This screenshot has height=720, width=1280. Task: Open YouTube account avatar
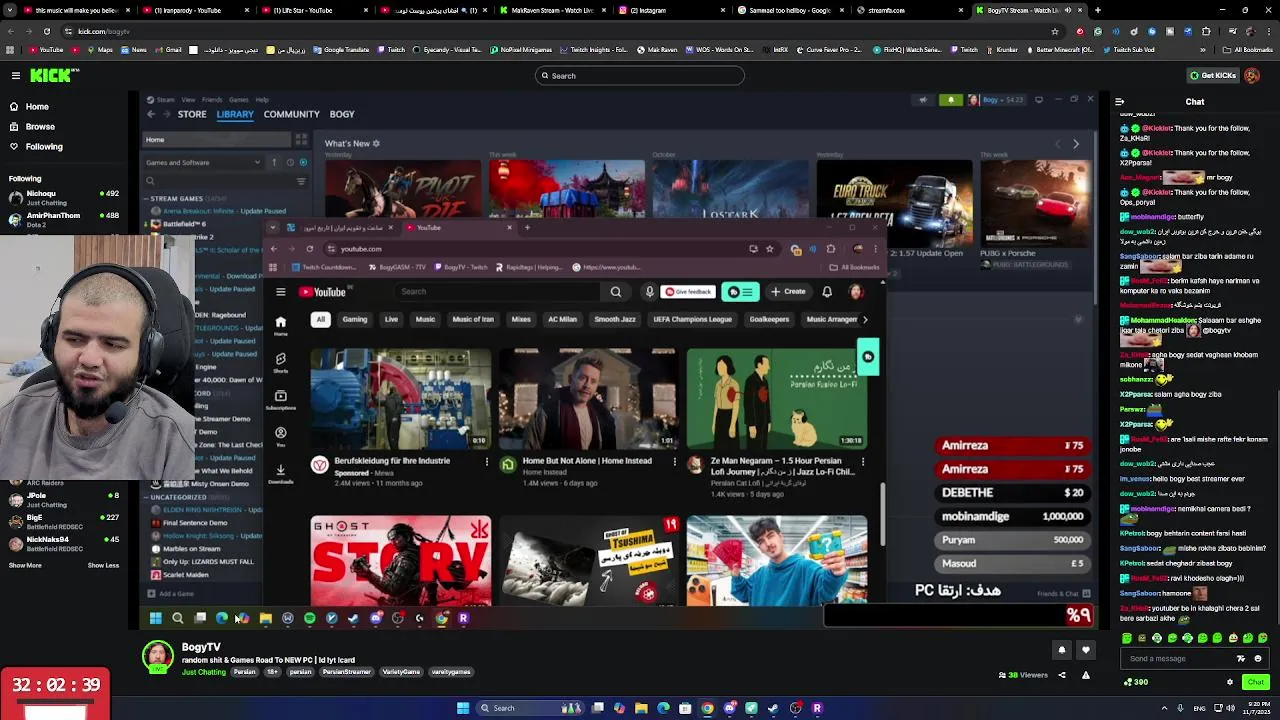click(x=856, y=292)
